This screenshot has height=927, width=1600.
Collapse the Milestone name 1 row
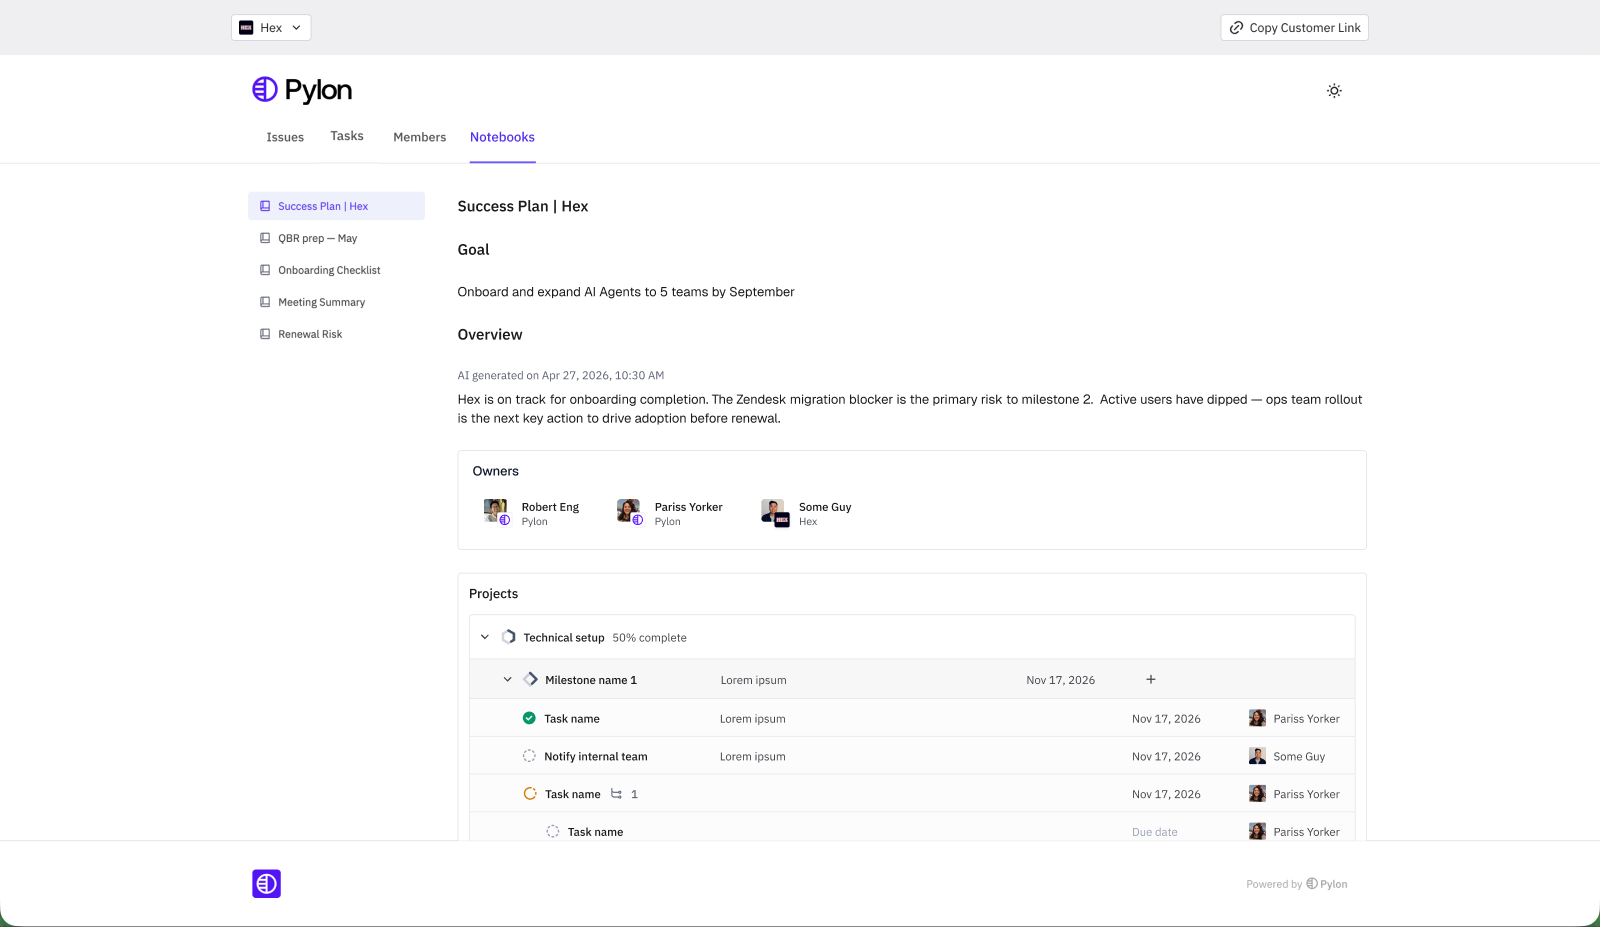[x=507, y=680]
